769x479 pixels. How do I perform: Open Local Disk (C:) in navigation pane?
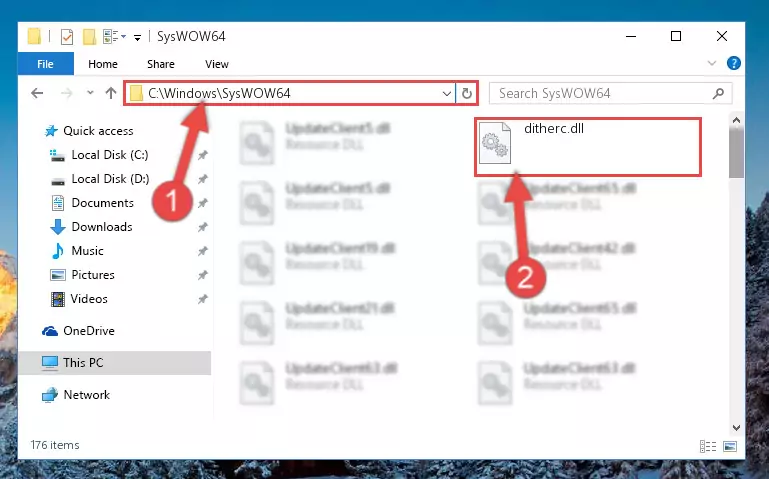coord(110,155)
